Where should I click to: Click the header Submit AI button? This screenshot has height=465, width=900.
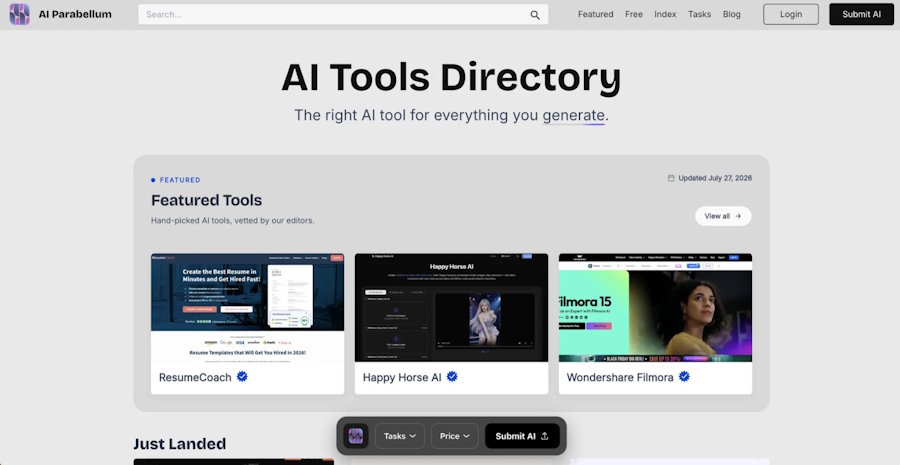pyautogui.click(x=862, y=14)
